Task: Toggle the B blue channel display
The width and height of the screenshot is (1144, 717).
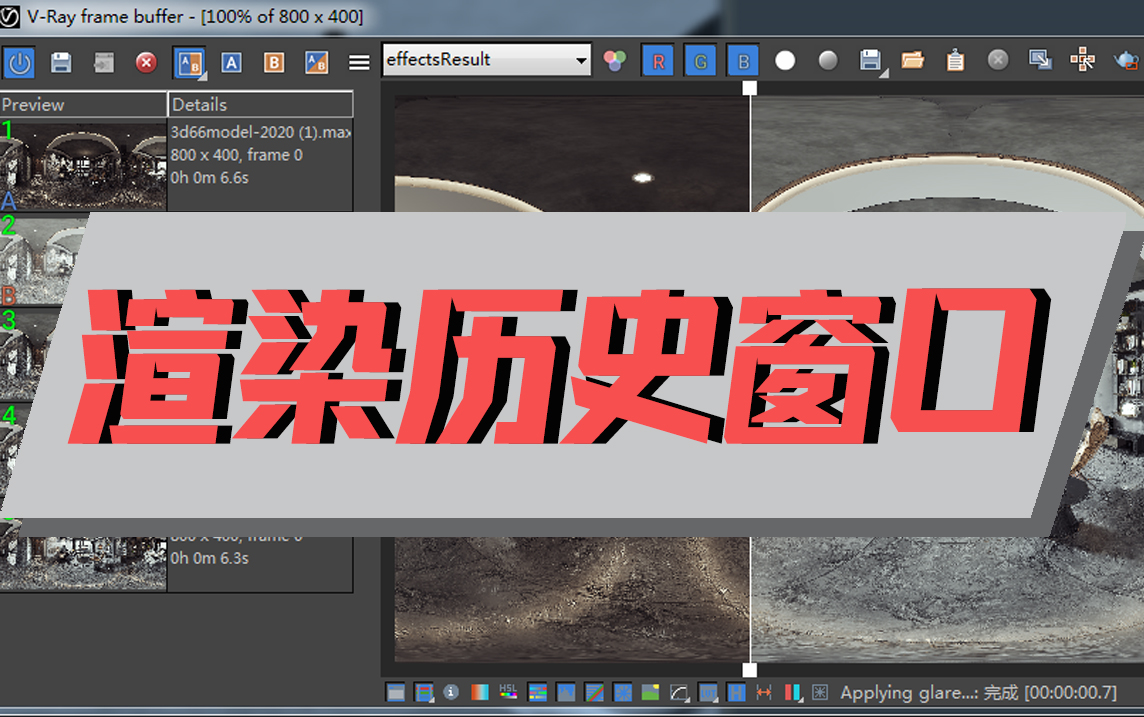Action: 741,60
